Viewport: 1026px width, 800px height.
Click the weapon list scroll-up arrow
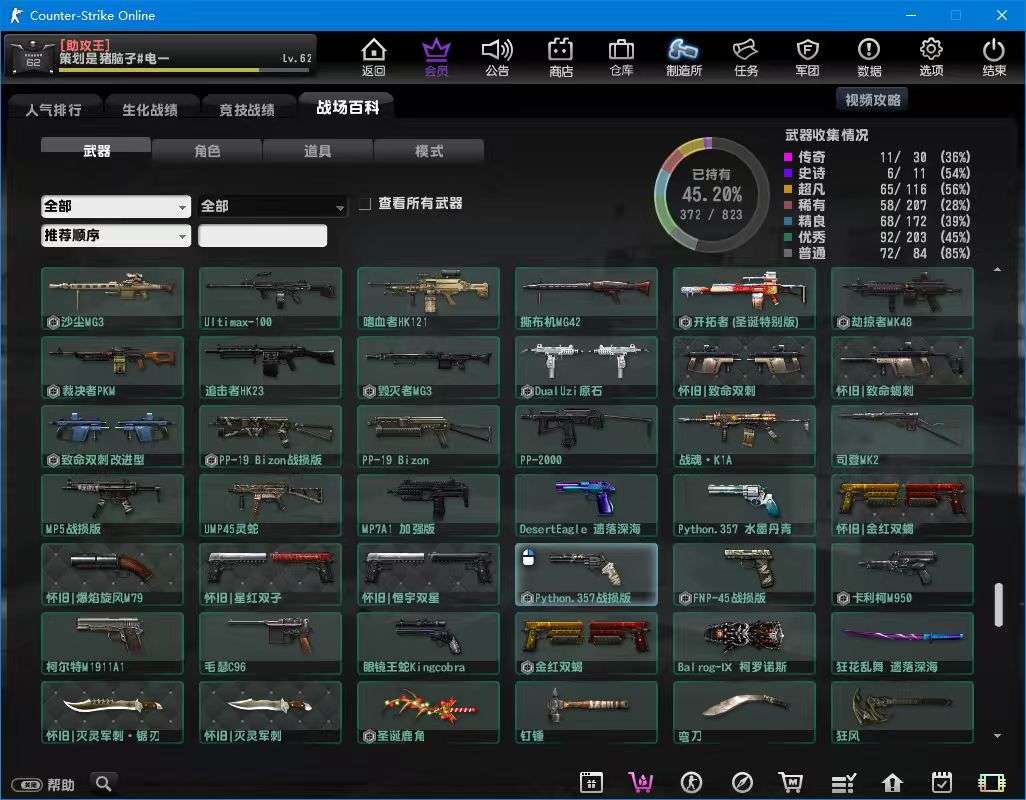(997, 269)
